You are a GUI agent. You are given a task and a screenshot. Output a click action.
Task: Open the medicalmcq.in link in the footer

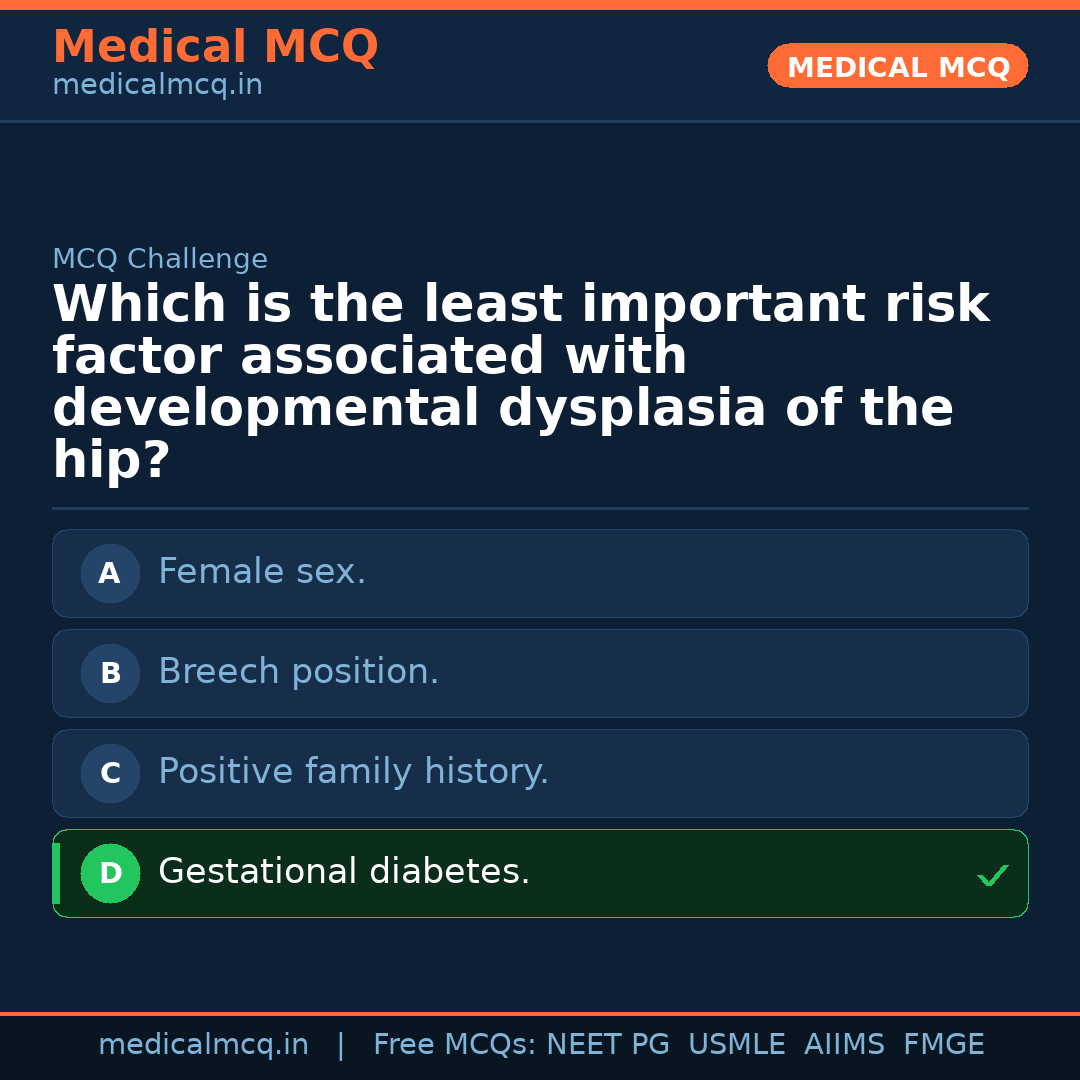[x=203, y=1045]
